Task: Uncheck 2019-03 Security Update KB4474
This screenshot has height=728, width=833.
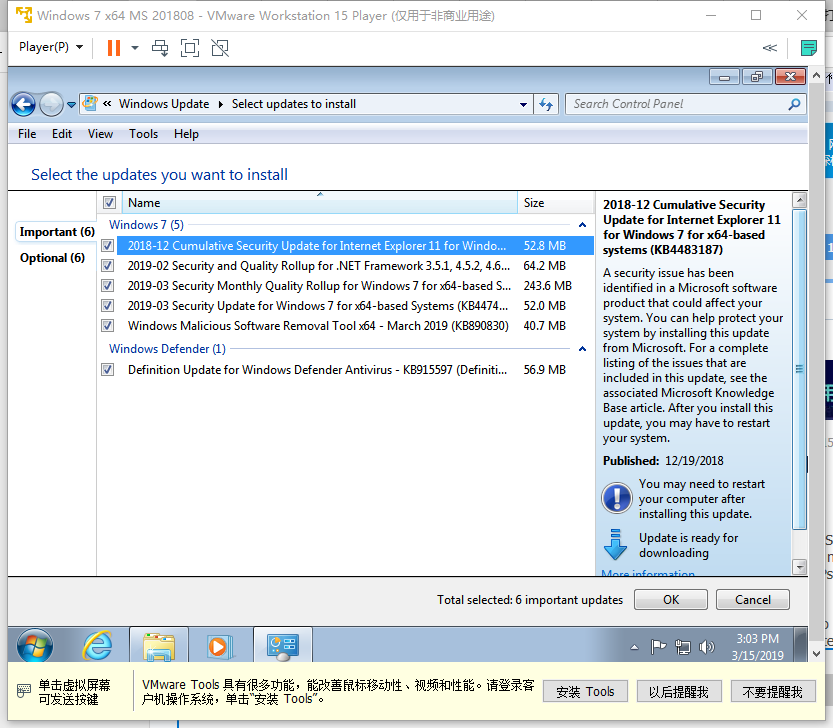Action: tap(108, 306)
